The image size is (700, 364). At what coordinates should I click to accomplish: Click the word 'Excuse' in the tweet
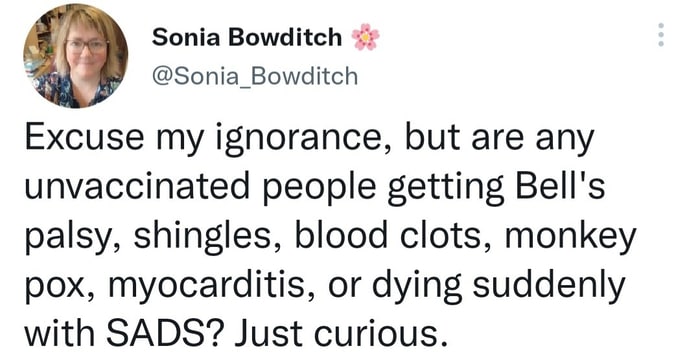point(85,138)
